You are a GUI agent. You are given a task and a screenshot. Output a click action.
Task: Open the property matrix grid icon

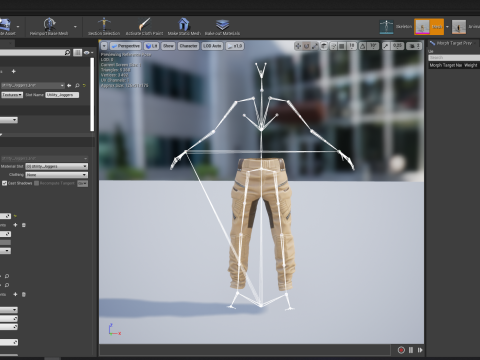[x=77, y=53]
